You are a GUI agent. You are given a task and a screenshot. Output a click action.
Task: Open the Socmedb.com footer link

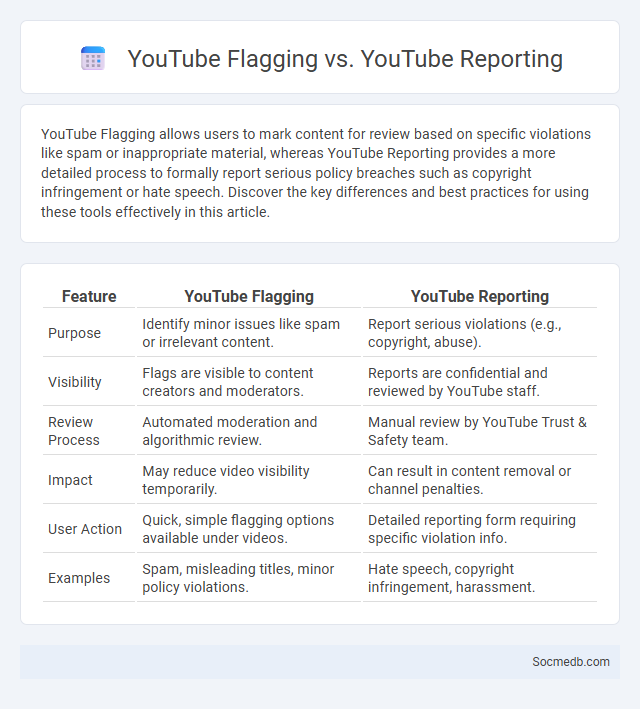[570, 662]
